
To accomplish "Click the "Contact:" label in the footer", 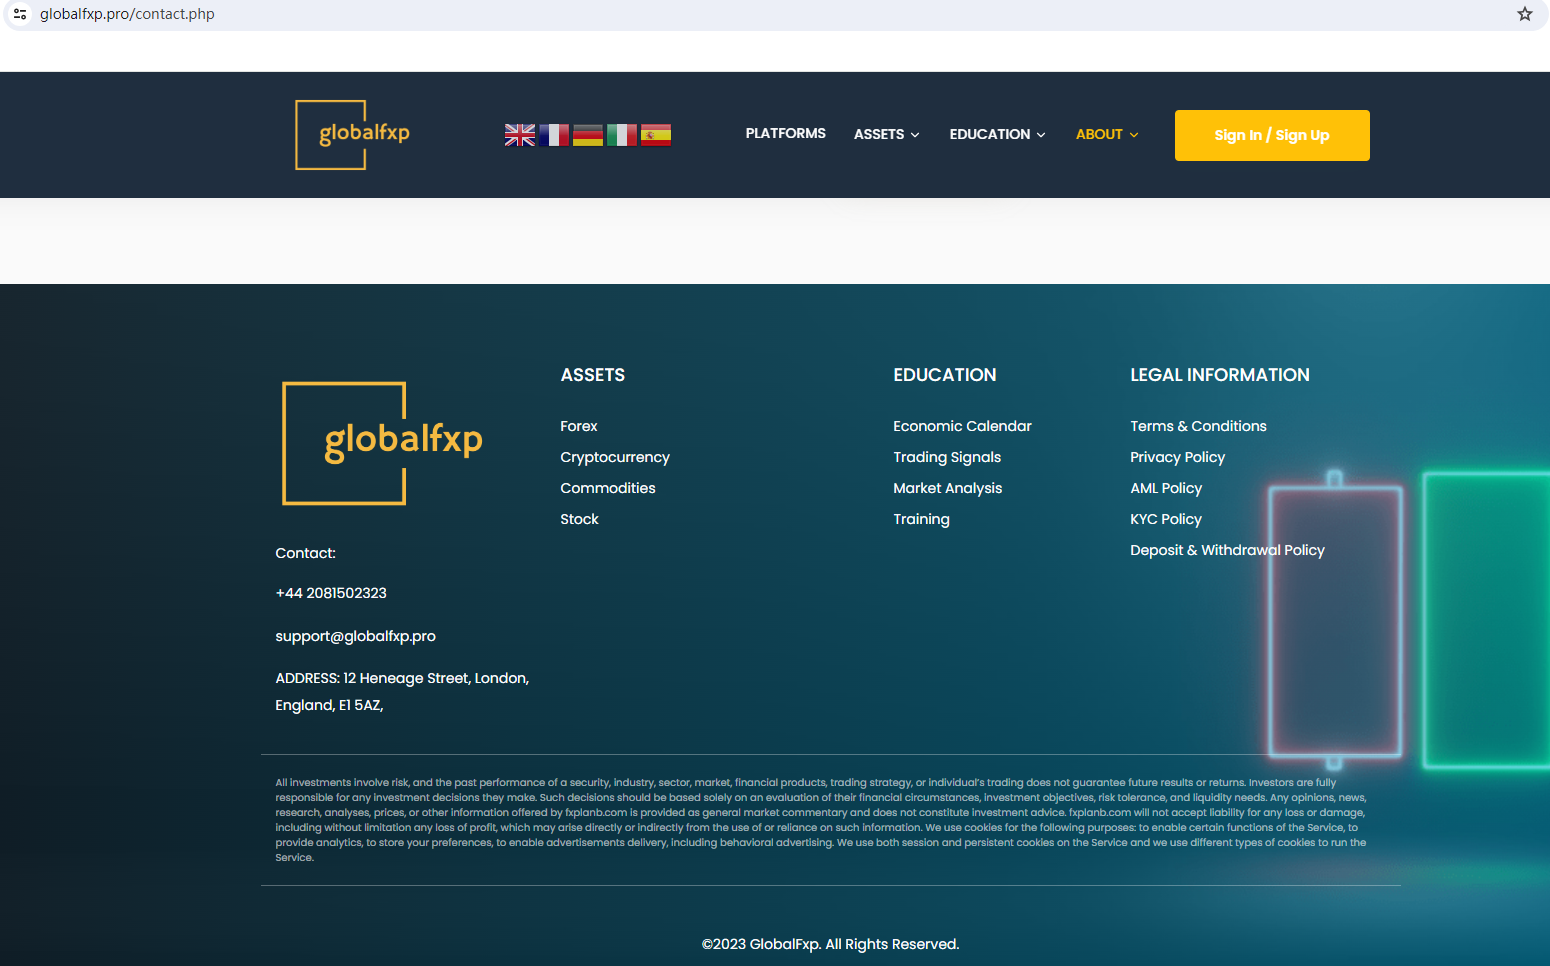I will [305, 553].
